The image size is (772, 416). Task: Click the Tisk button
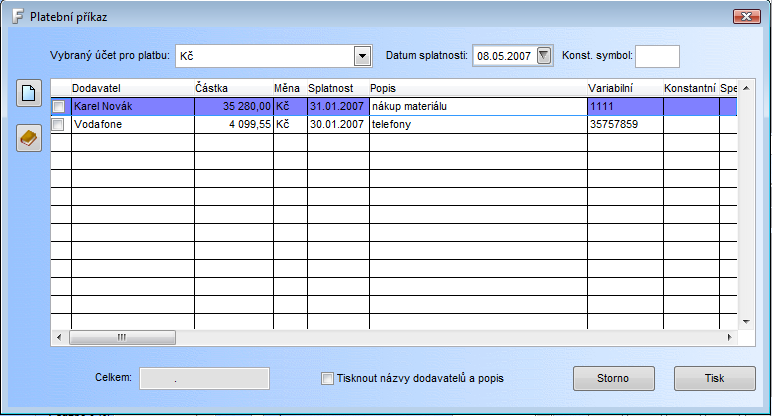714,378
